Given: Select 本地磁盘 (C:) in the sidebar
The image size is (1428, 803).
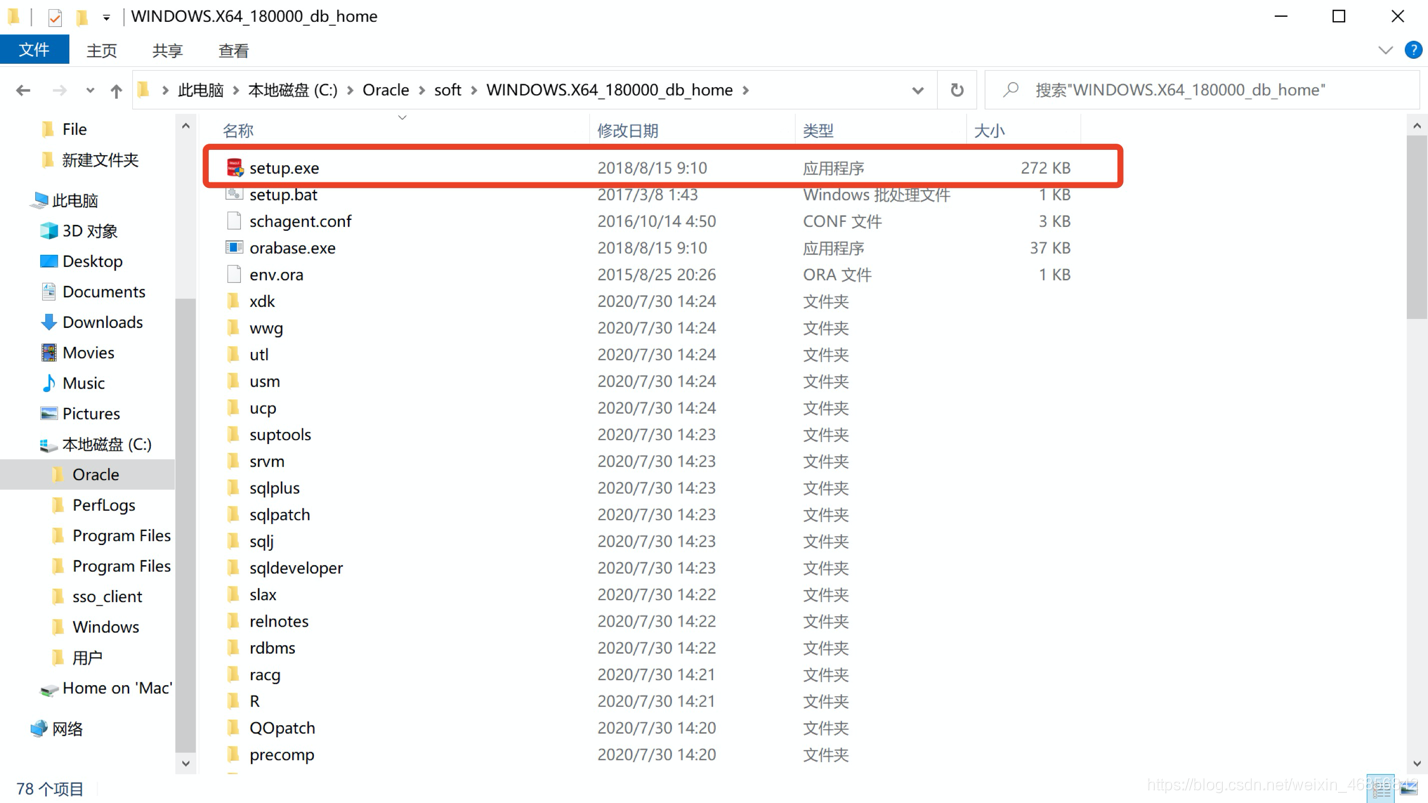Looking at the screenshot, I should [107, 444].
